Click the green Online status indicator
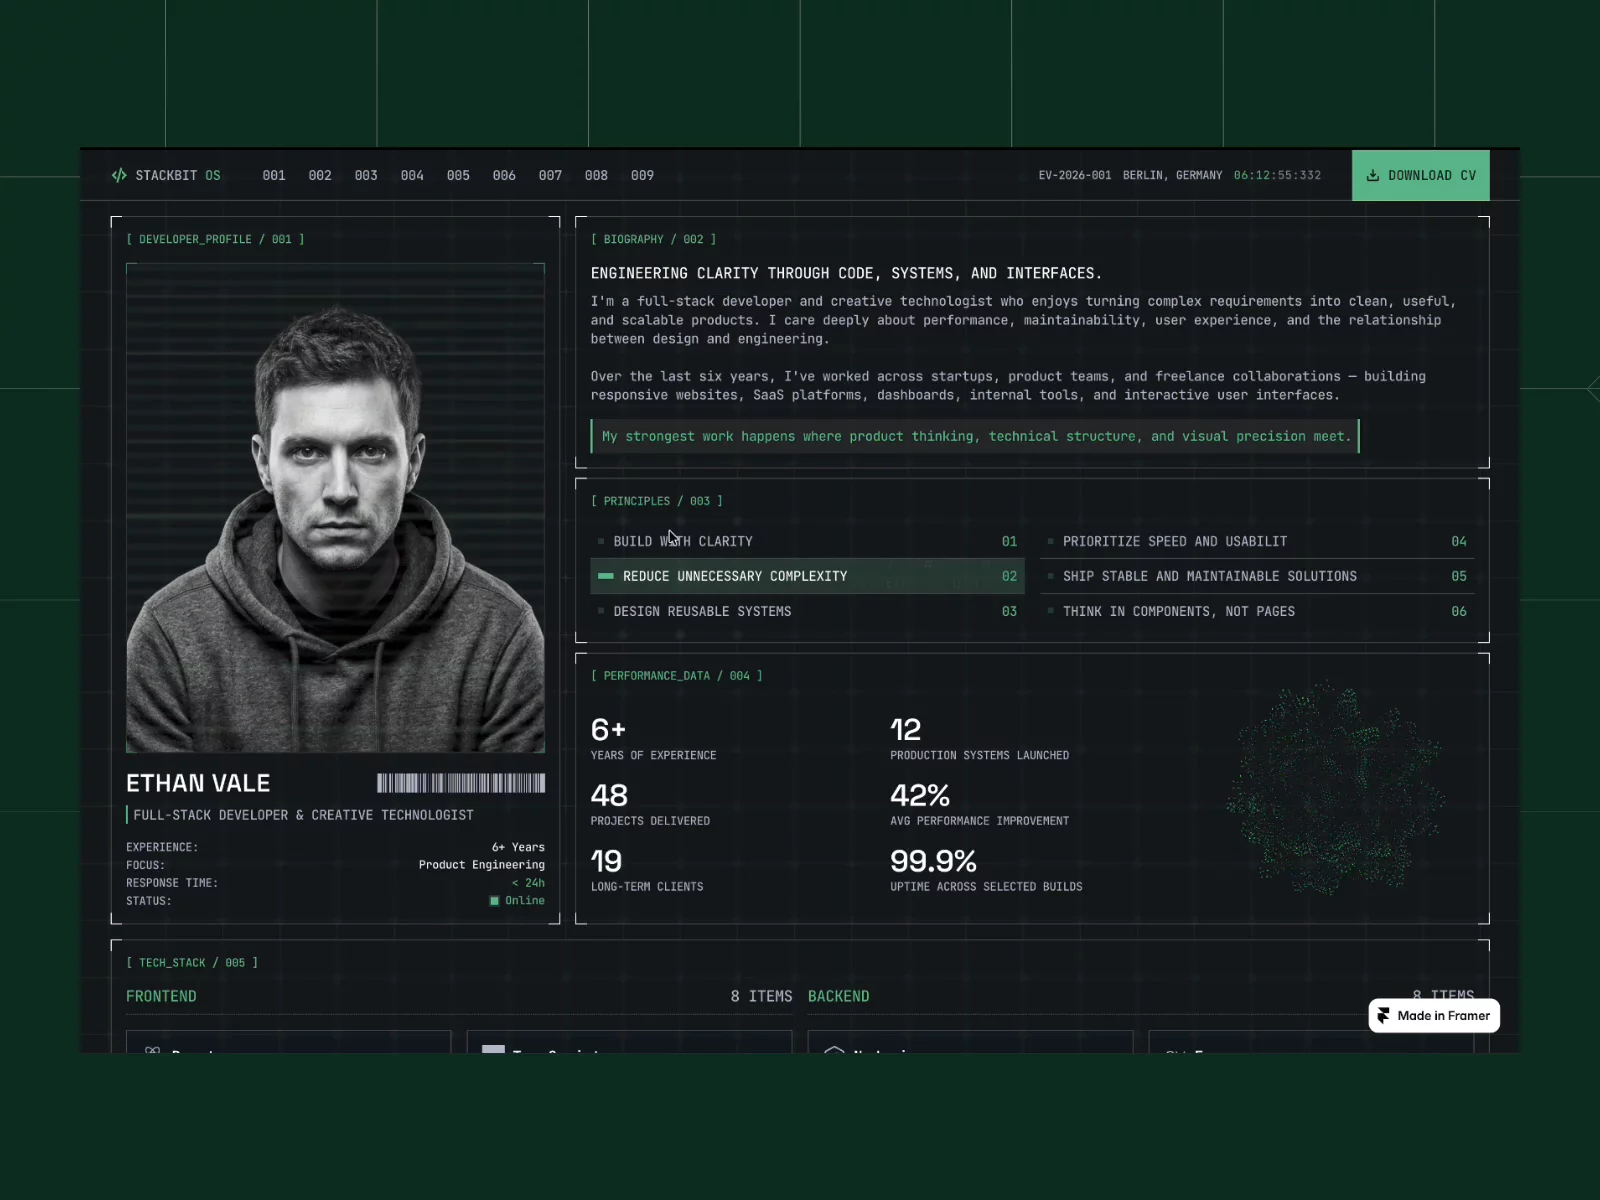1600x1200 pixels. pyautogui.click(x=494, y=901)
